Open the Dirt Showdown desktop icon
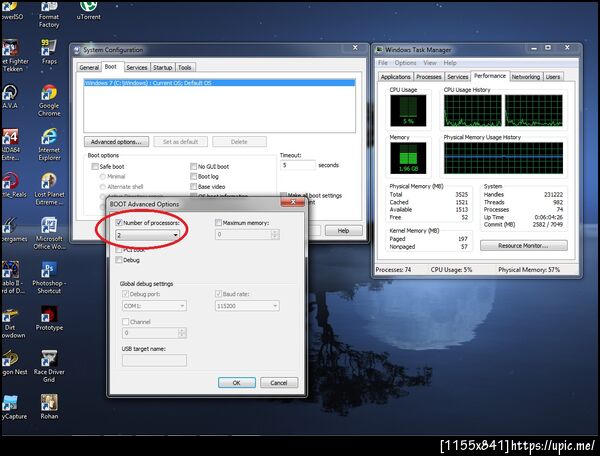This screenshot has width=600, height=456. pos(12,322)
